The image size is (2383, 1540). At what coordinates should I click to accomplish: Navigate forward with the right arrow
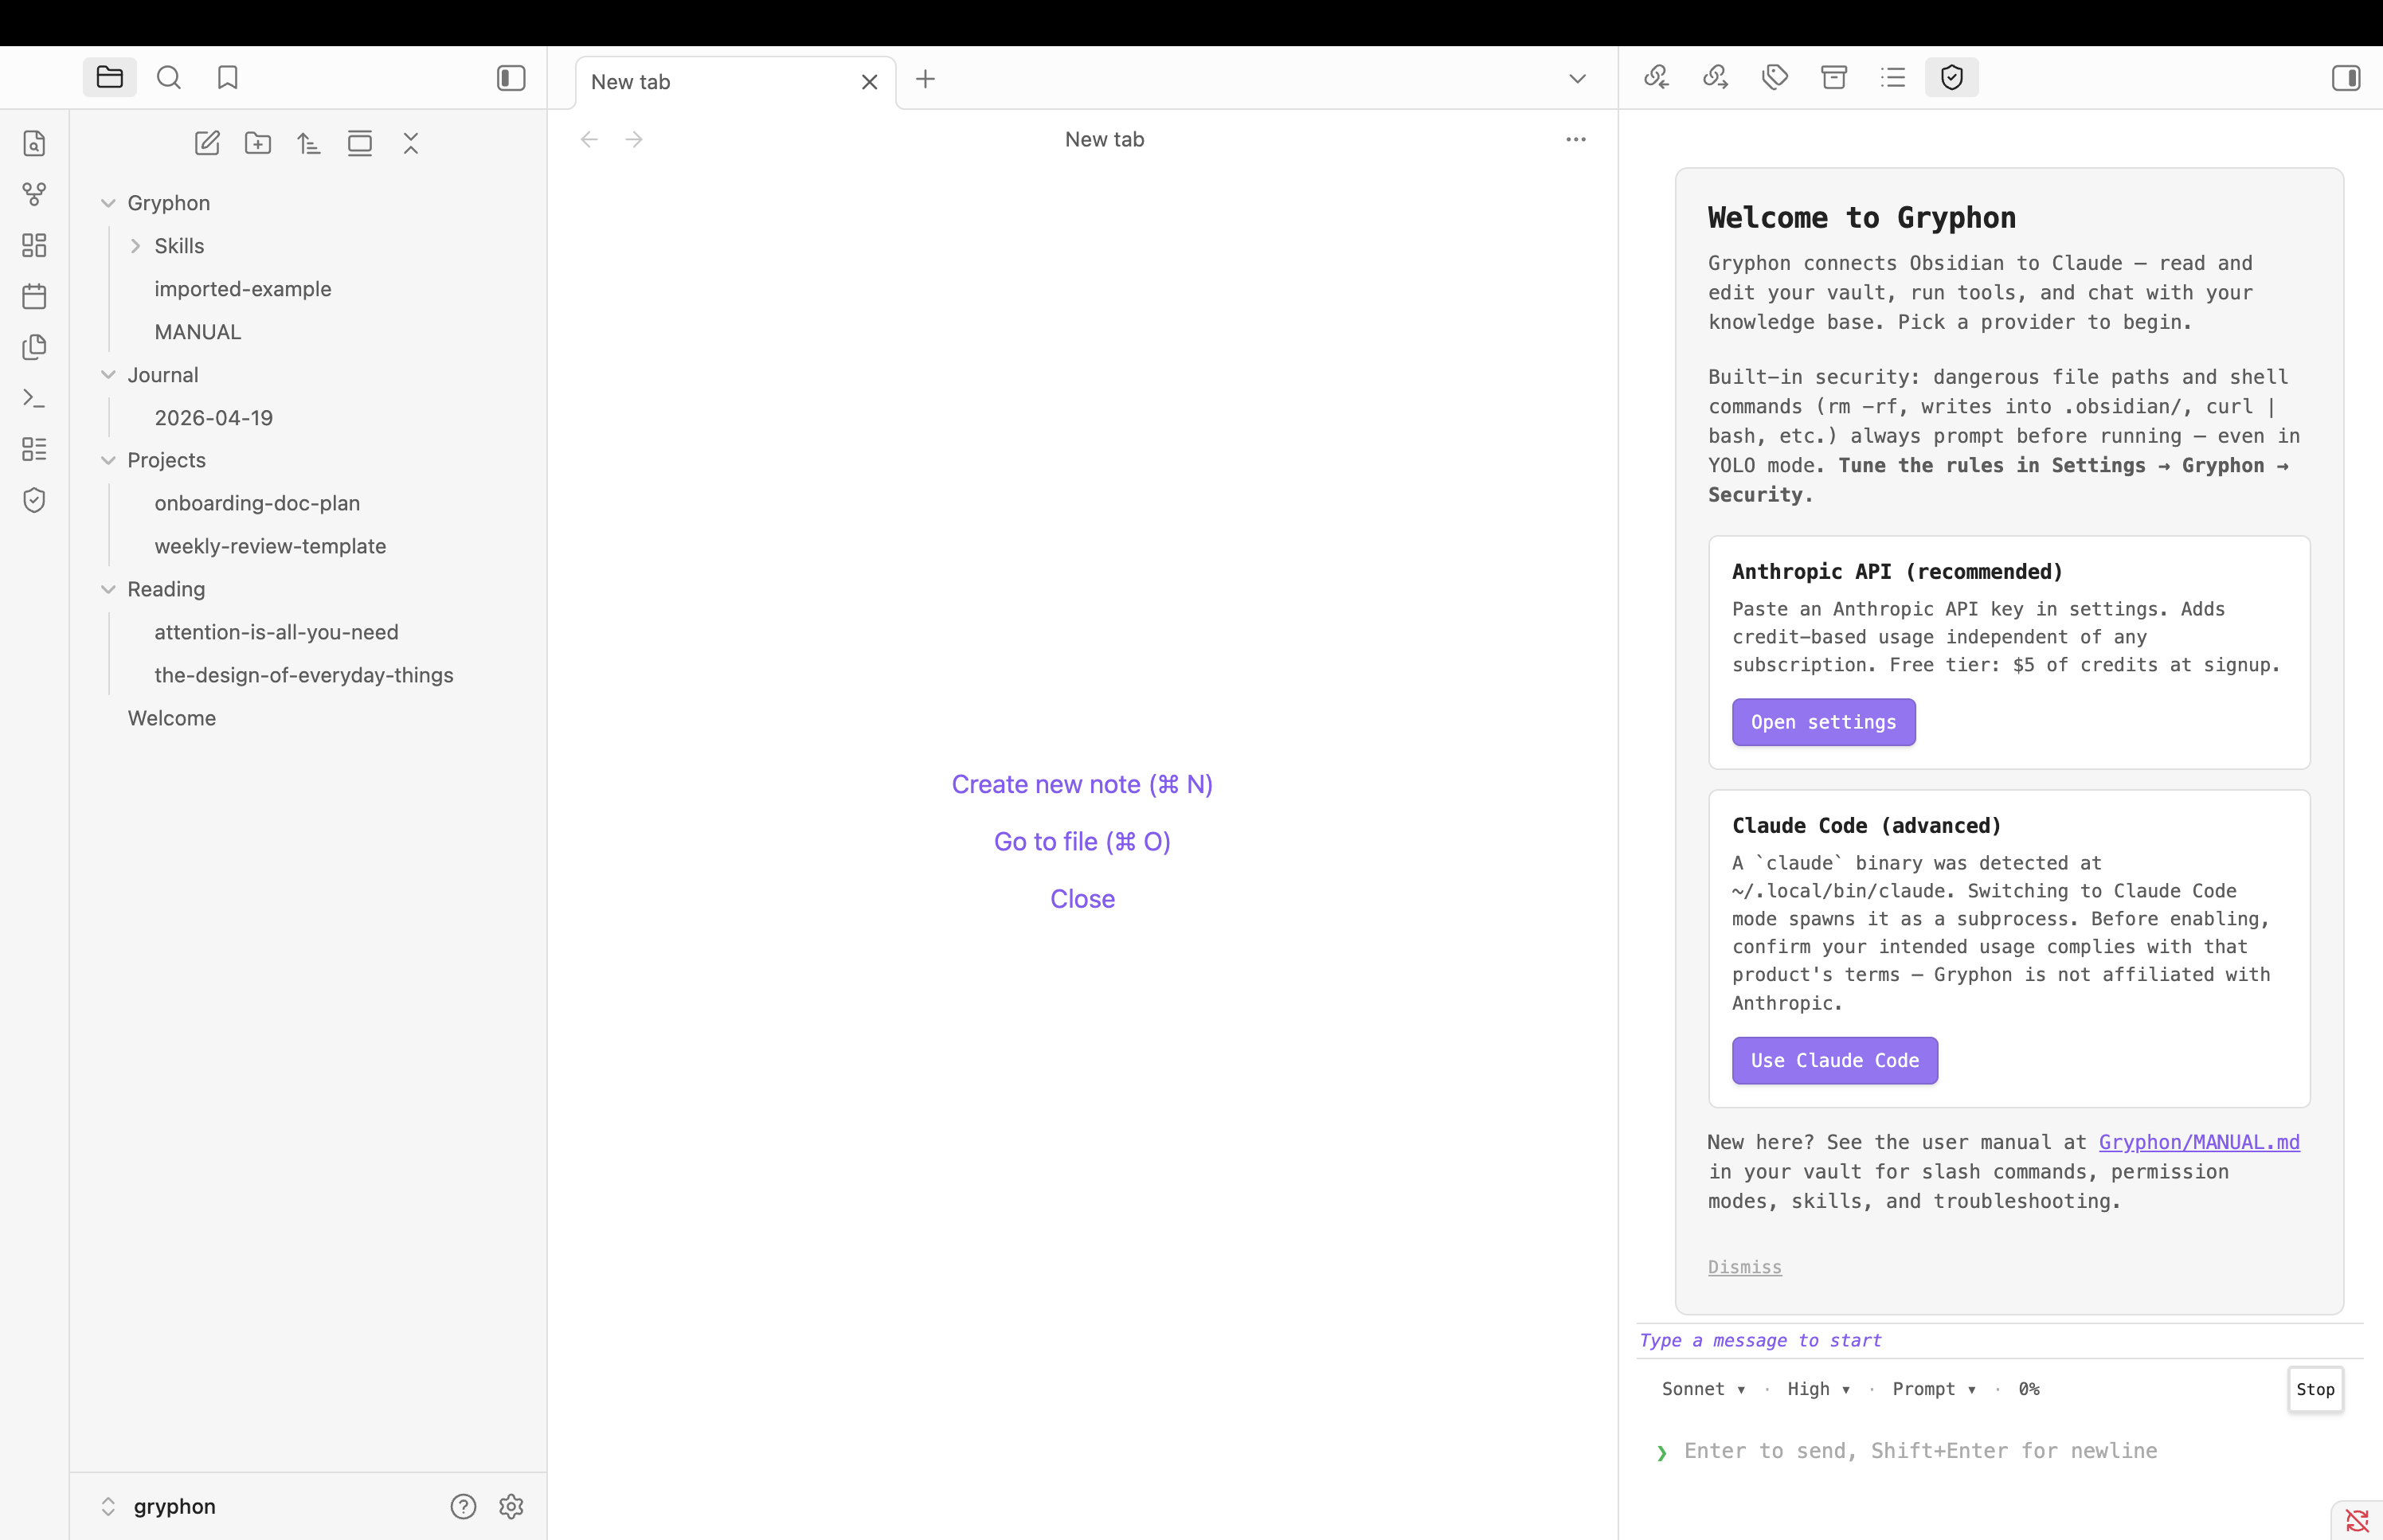(x=634, y=140)
